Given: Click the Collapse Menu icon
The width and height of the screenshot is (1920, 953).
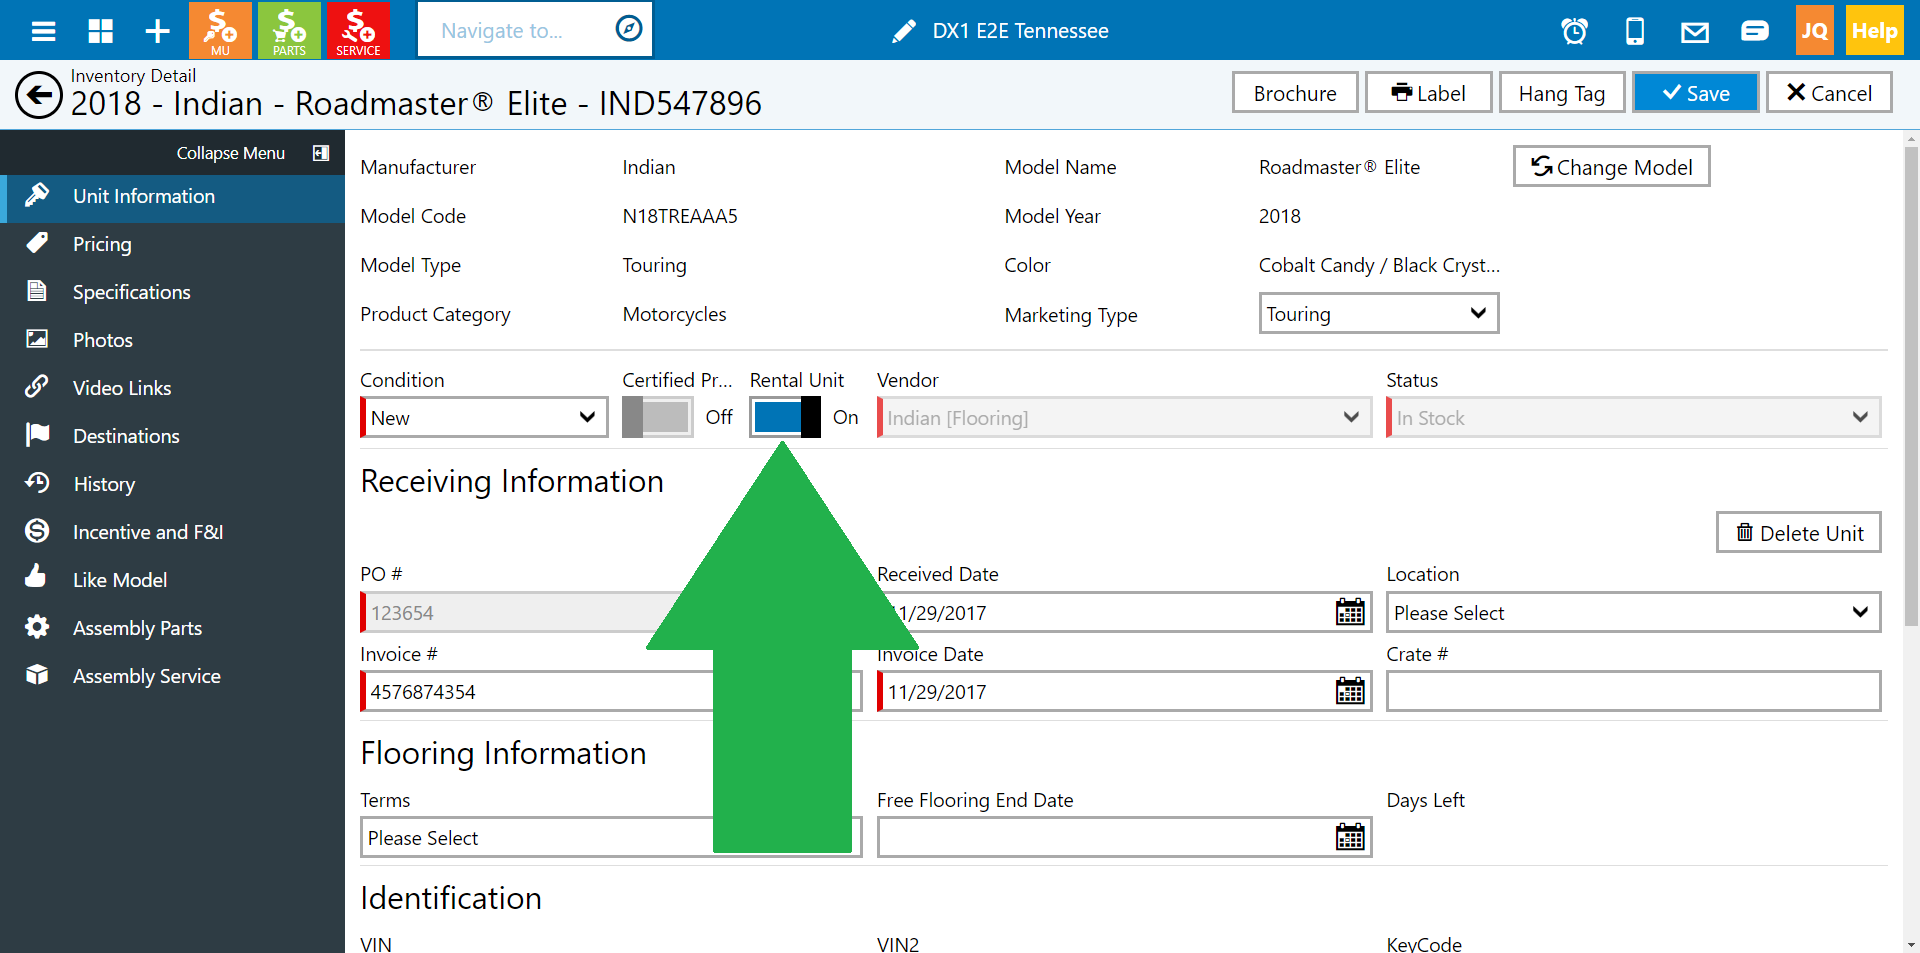Looking at the screenshot, I should pyautogui.click(x=321, y=153).
